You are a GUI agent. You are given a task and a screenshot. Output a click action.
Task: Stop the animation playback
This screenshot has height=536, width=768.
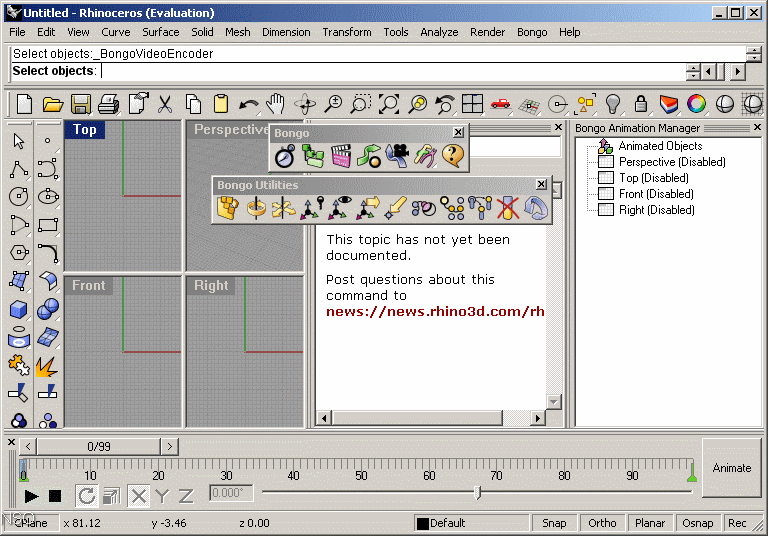coord(55,496)
